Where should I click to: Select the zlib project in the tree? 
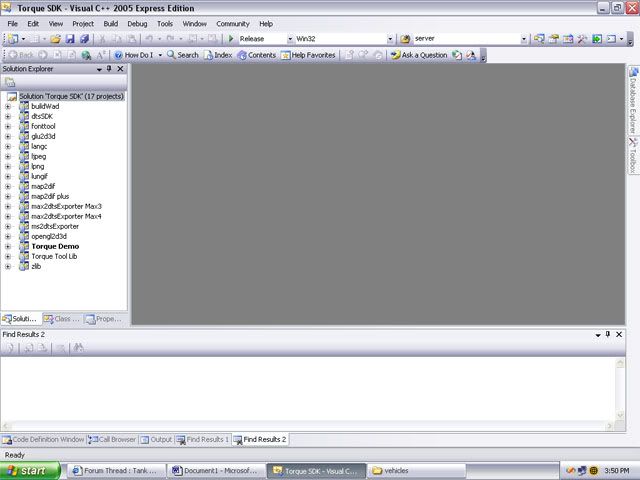click(x=38, y=266)
